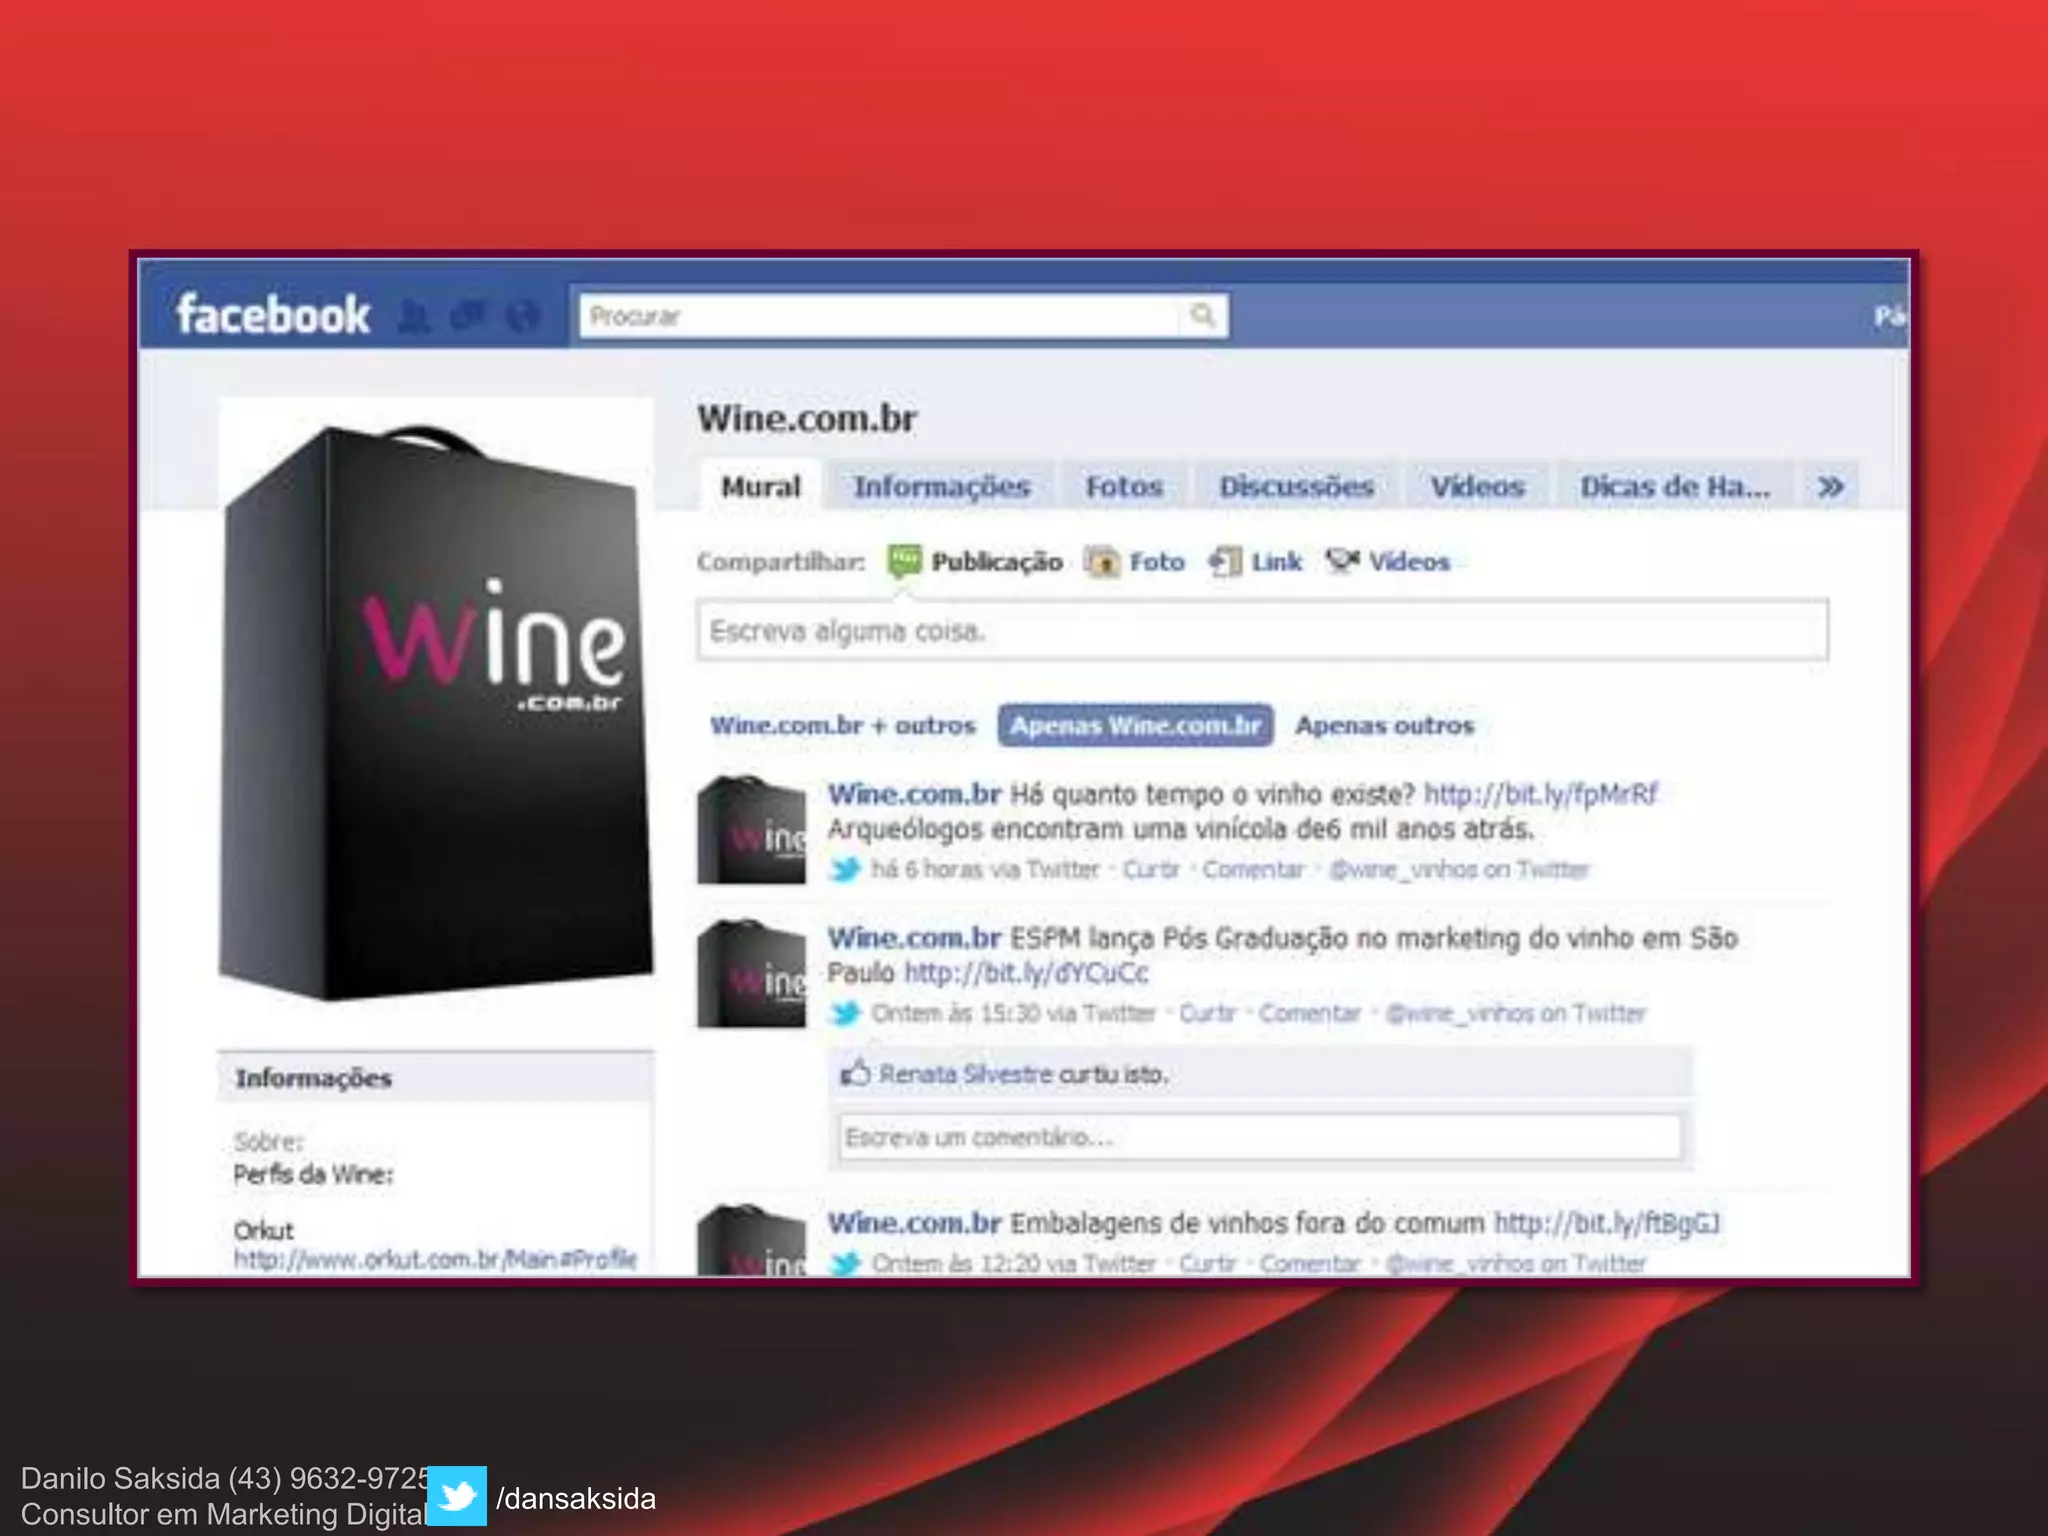This screenshot has height=1536, width=2048.
Task: Click the search magnifier icon
Action: pos(1202,316)
